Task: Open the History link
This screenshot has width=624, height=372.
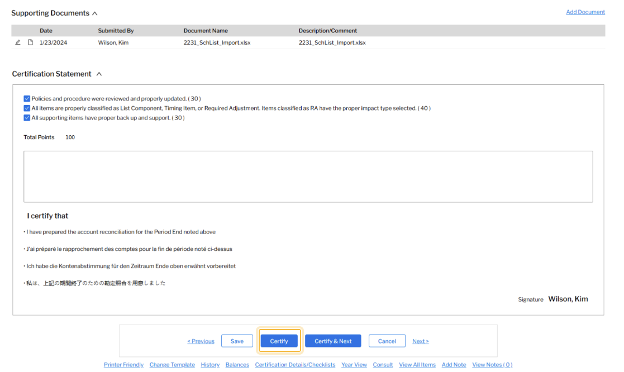Action: 210,365
